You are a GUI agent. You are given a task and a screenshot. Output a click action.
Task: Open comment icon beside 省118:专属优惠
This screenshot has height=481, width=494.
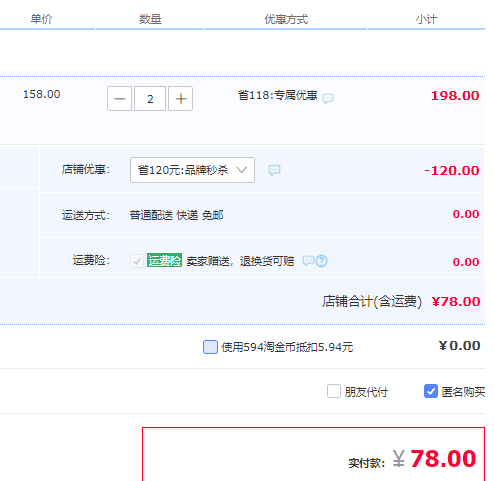(328, 98)
